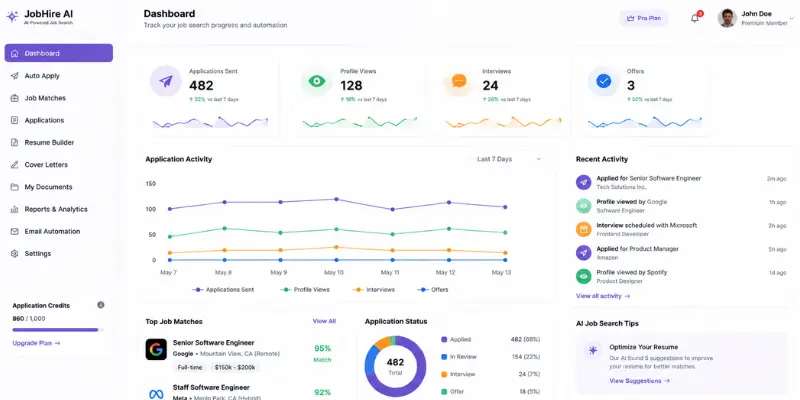Click the Reports & Analytics chart icon
The width and height of the screenshot is (800, 400).
14,209
